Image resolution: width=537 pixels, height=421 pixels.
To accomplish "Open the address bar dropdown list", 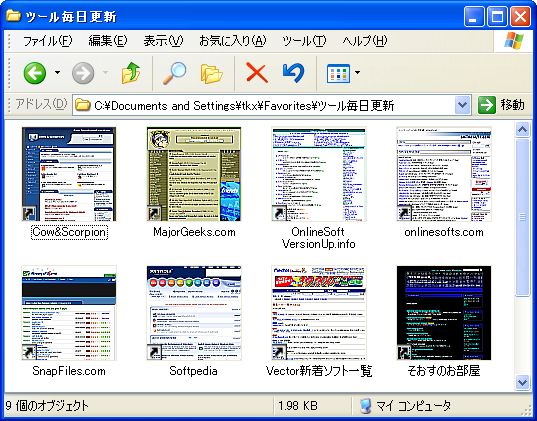I will 463,105.
